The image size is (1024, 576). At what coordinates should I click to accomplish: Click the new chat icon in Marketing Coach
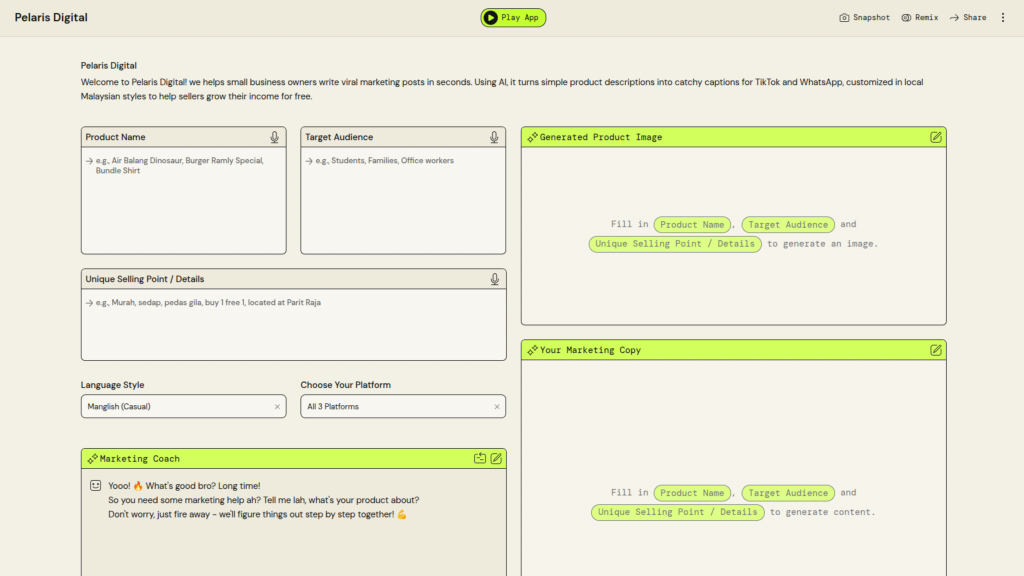[x=480, y=459]
